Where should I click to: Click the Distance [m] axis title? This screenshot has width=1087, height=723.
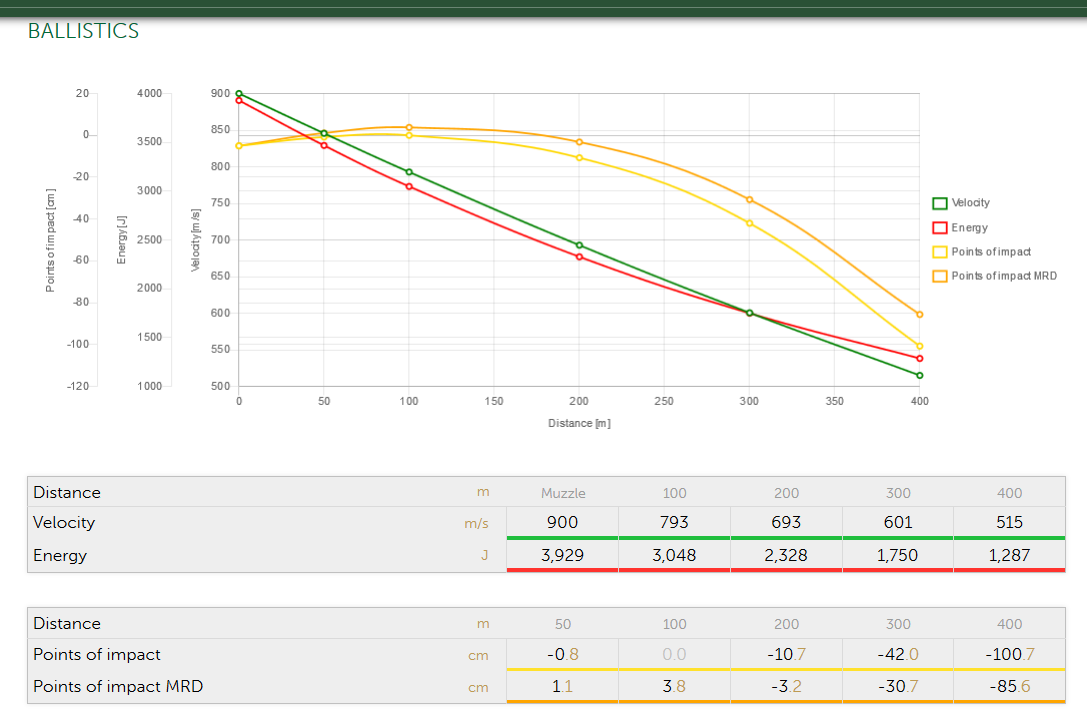(x=579, y=424)
